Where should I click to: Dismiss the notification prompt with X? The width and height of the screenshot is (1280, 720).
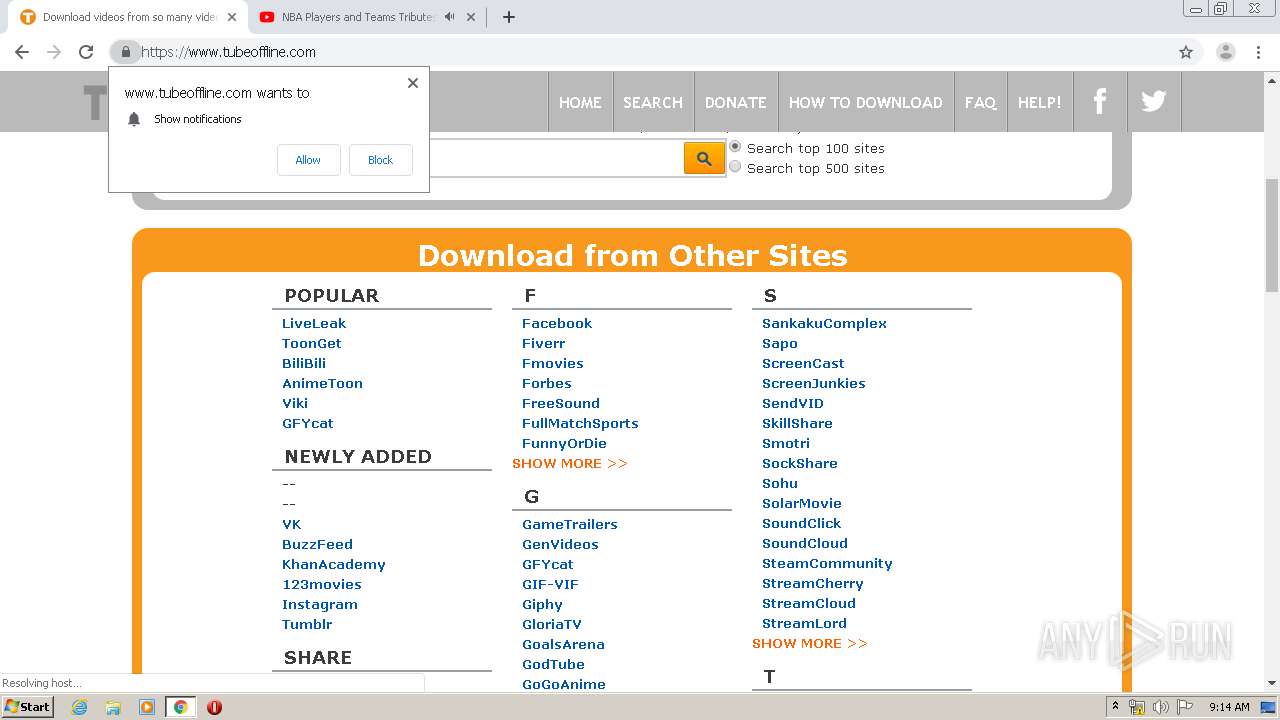click(413, 83)
